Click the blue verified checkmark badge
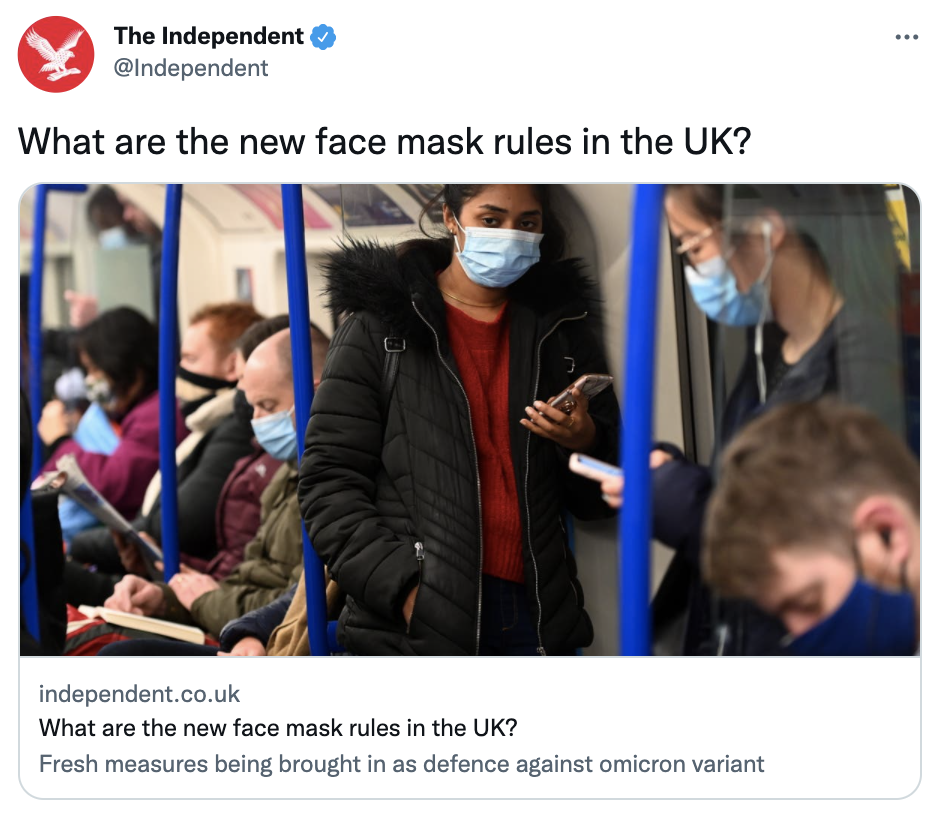 (323, 37)
